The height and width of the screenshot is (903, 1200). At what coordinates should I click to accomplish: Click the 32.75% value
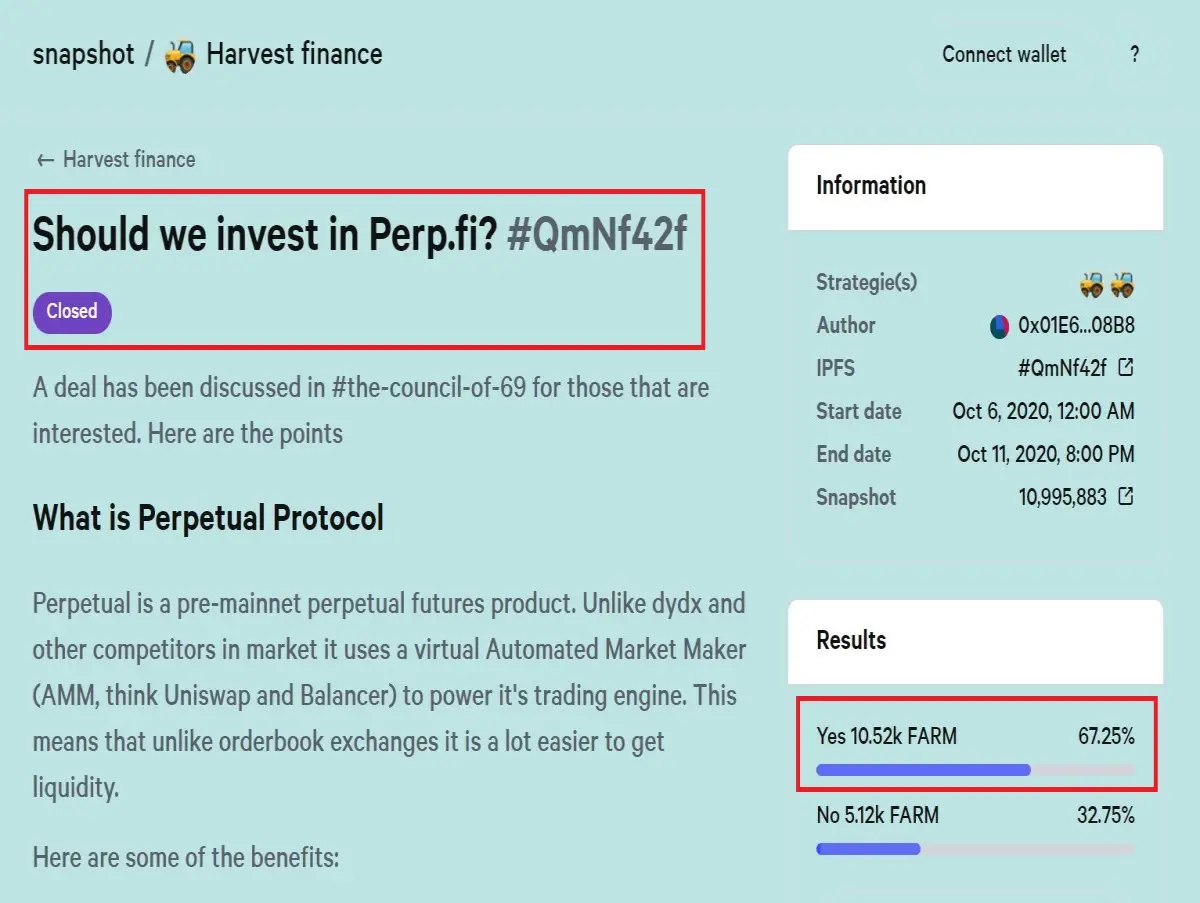[1106, 816]
